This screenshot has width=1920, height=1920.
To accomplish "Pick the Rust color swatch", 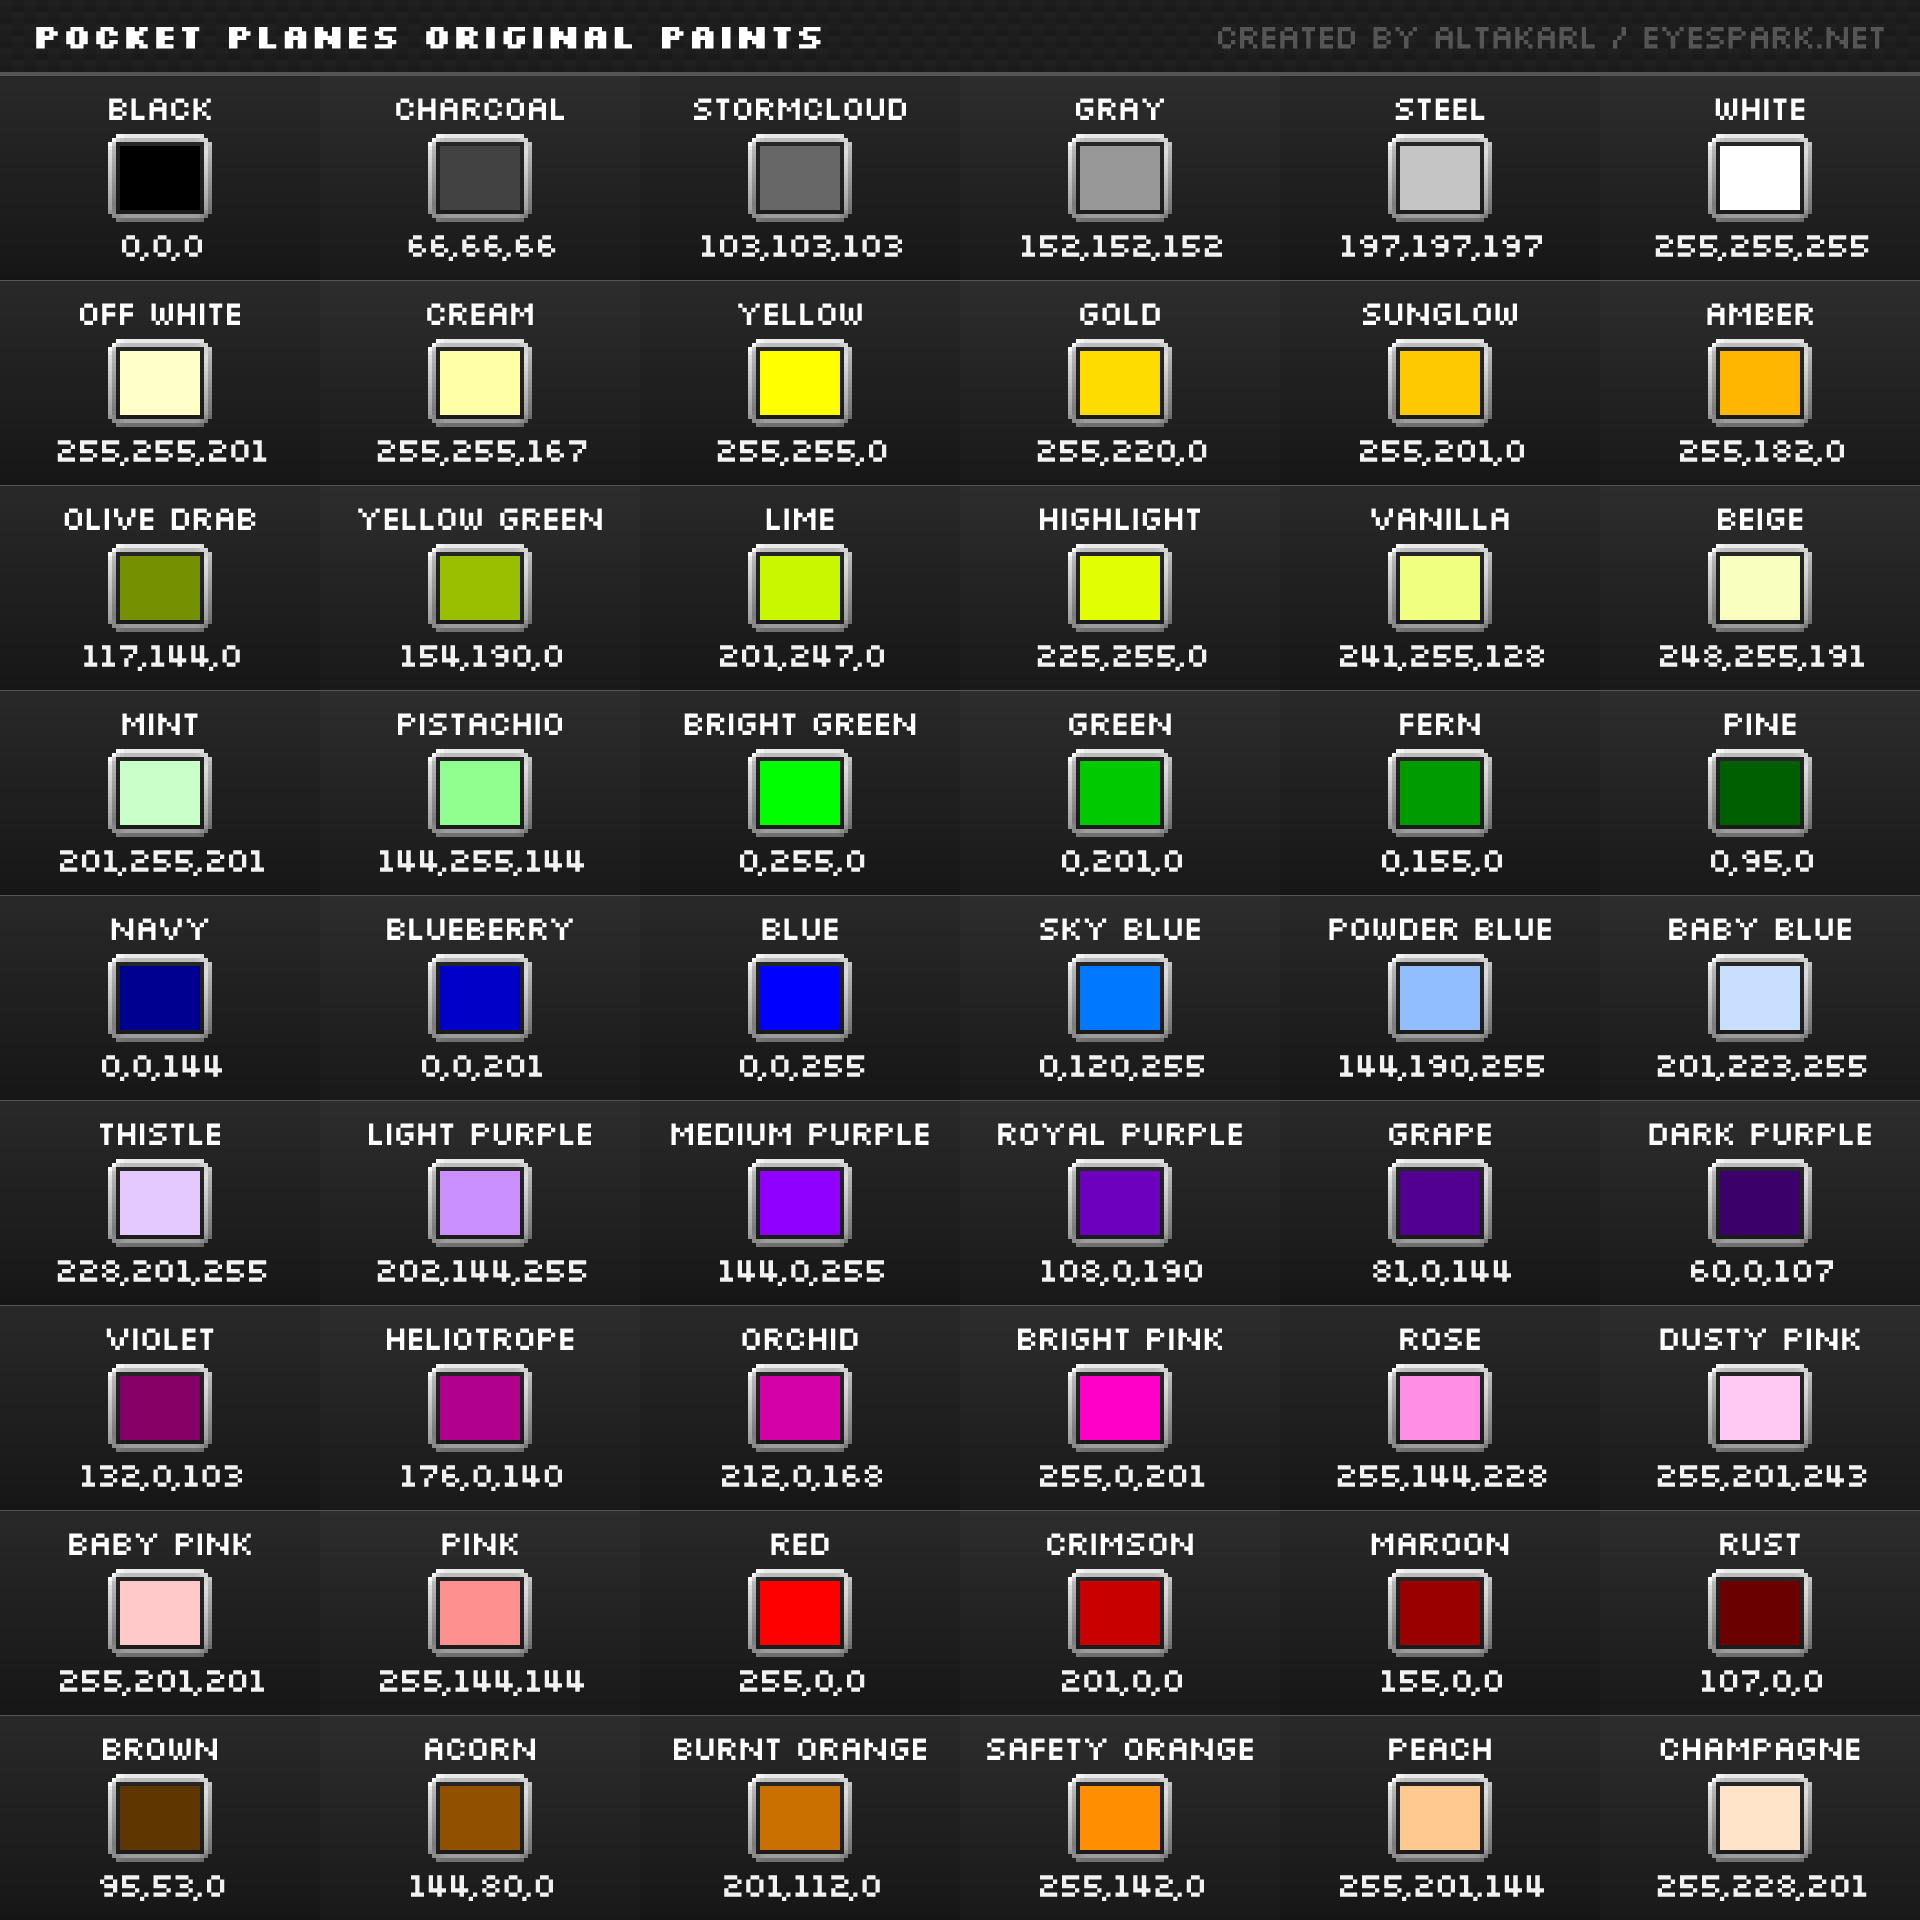I will (1760, 1615).
